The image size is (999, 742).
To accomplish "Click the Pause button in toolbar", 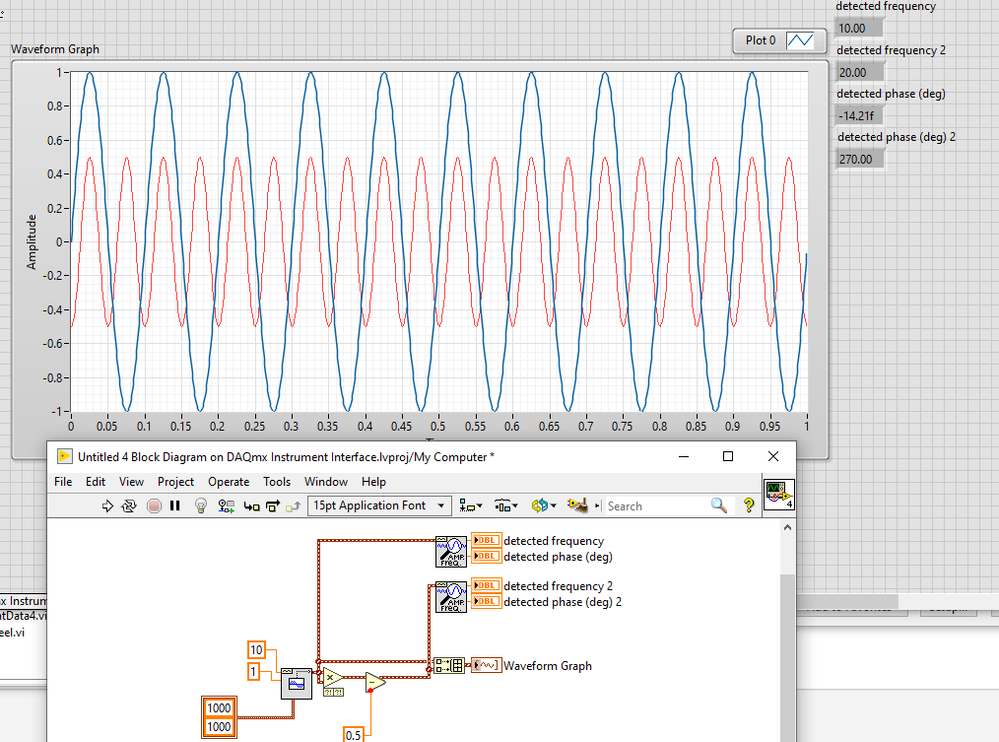I will (175, 506).
